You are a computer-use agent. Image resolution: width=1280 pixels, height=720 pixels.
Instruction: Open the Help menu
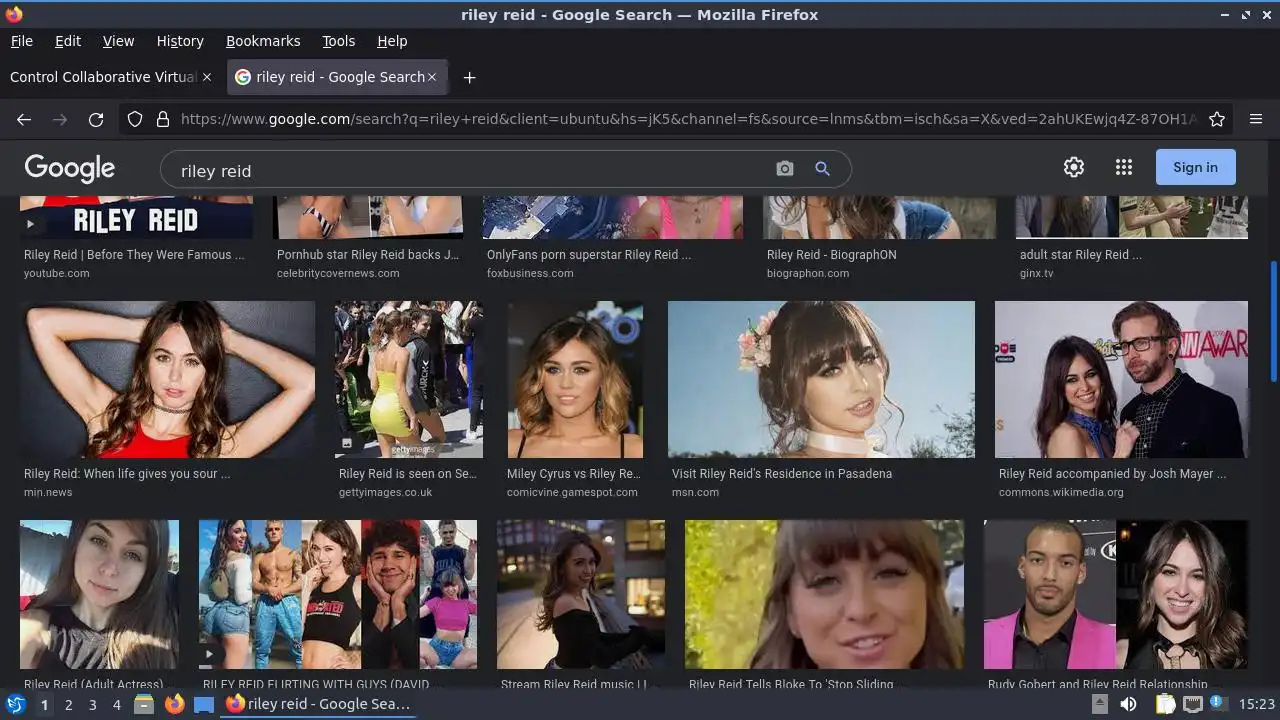tap(392, 41)
